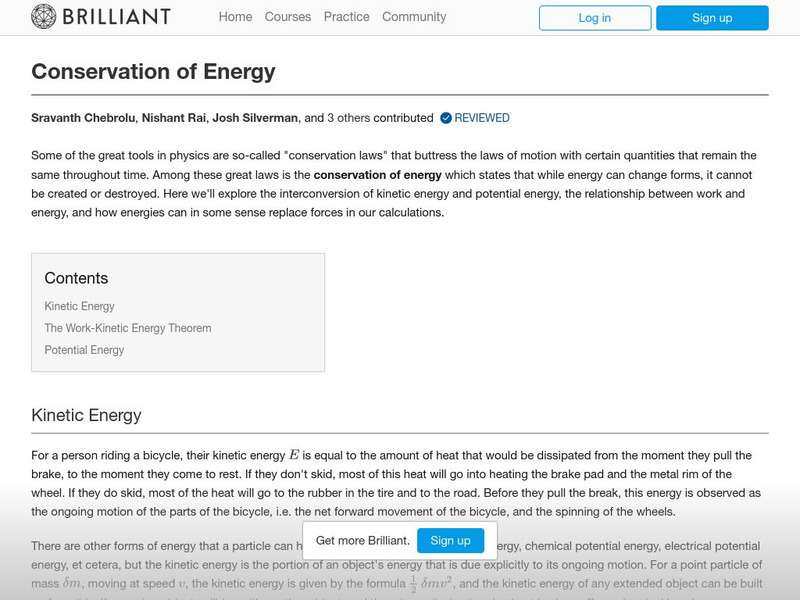
Task: Open the Practice section
Action: [346, 17]
